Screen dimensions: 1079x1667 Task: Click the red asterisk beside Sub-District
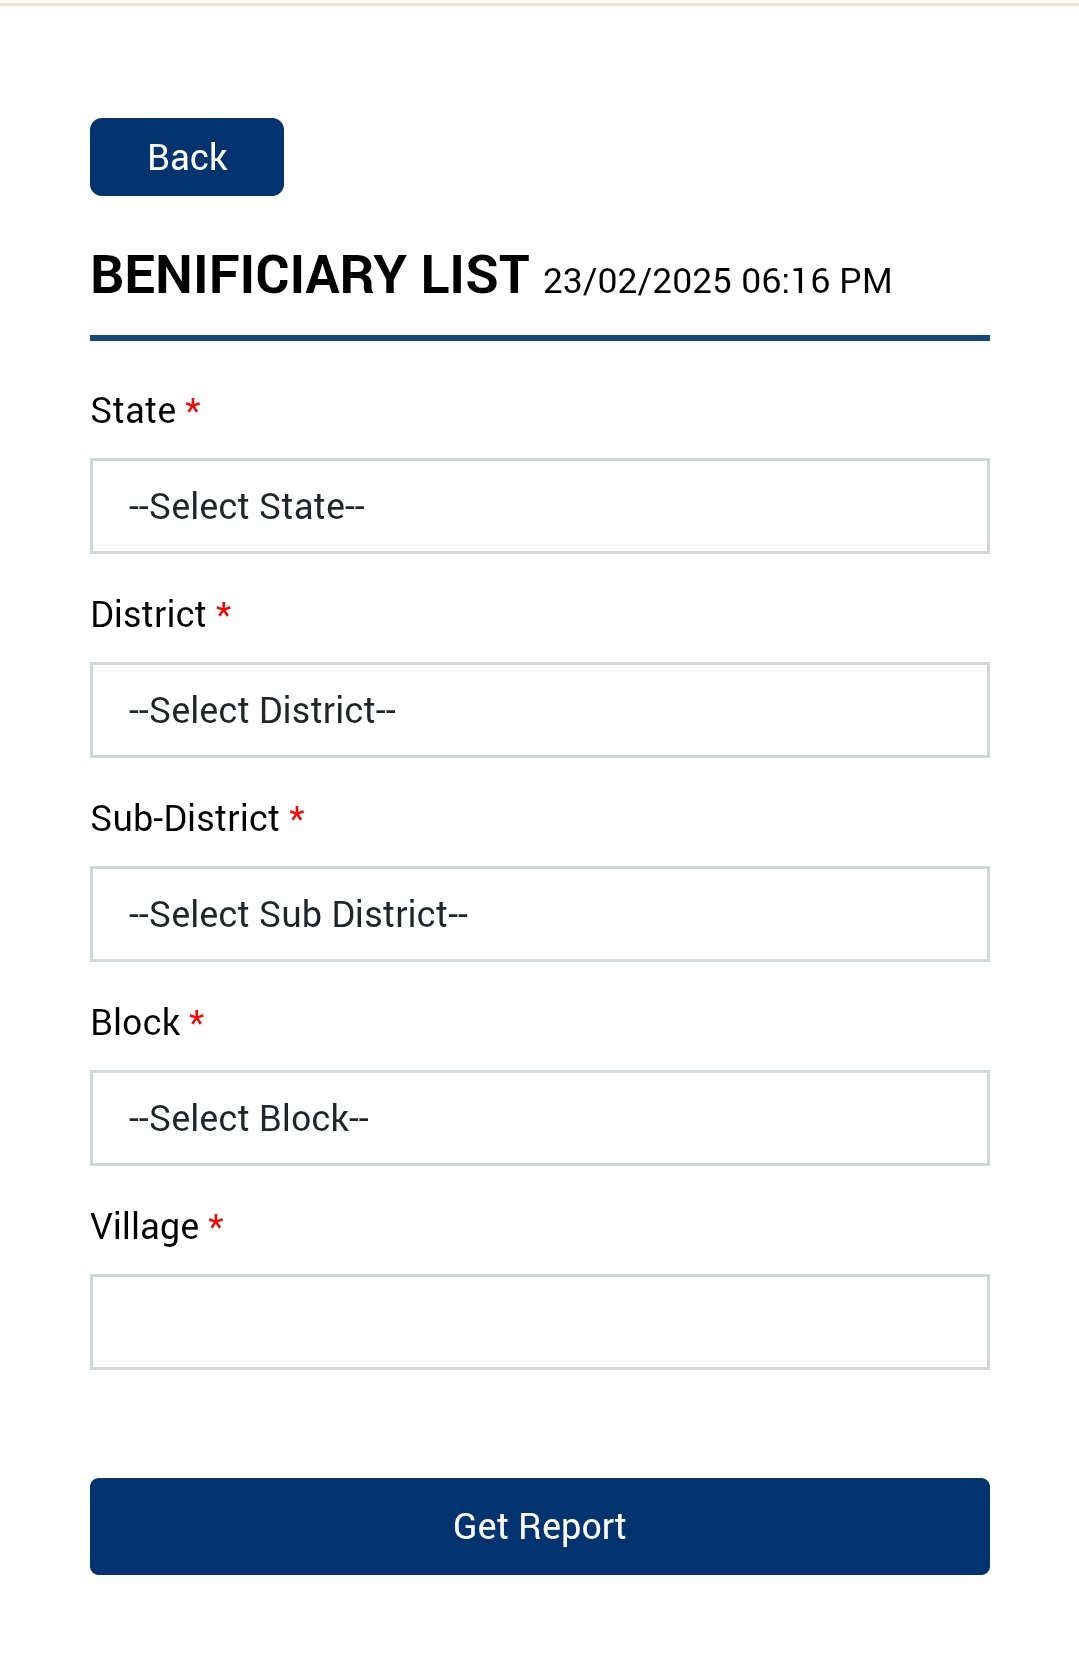[x=297, y=815]
